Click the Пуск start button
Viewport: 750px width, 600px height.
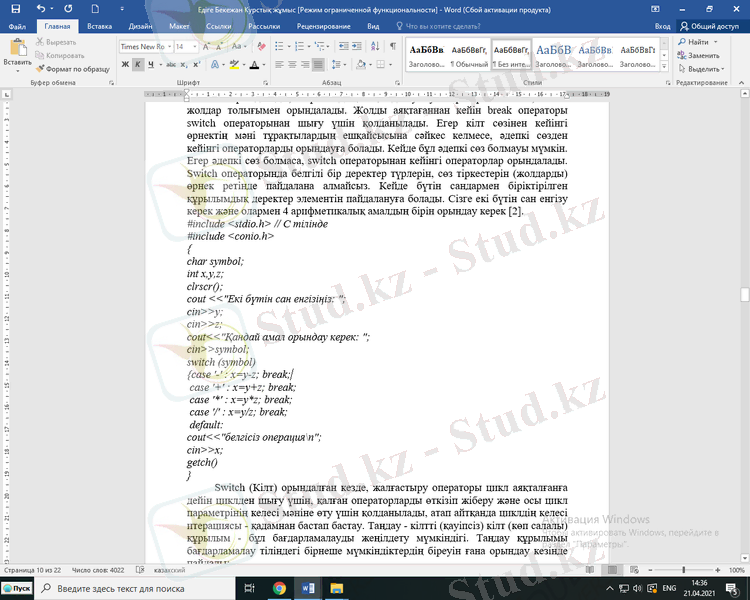17,589
